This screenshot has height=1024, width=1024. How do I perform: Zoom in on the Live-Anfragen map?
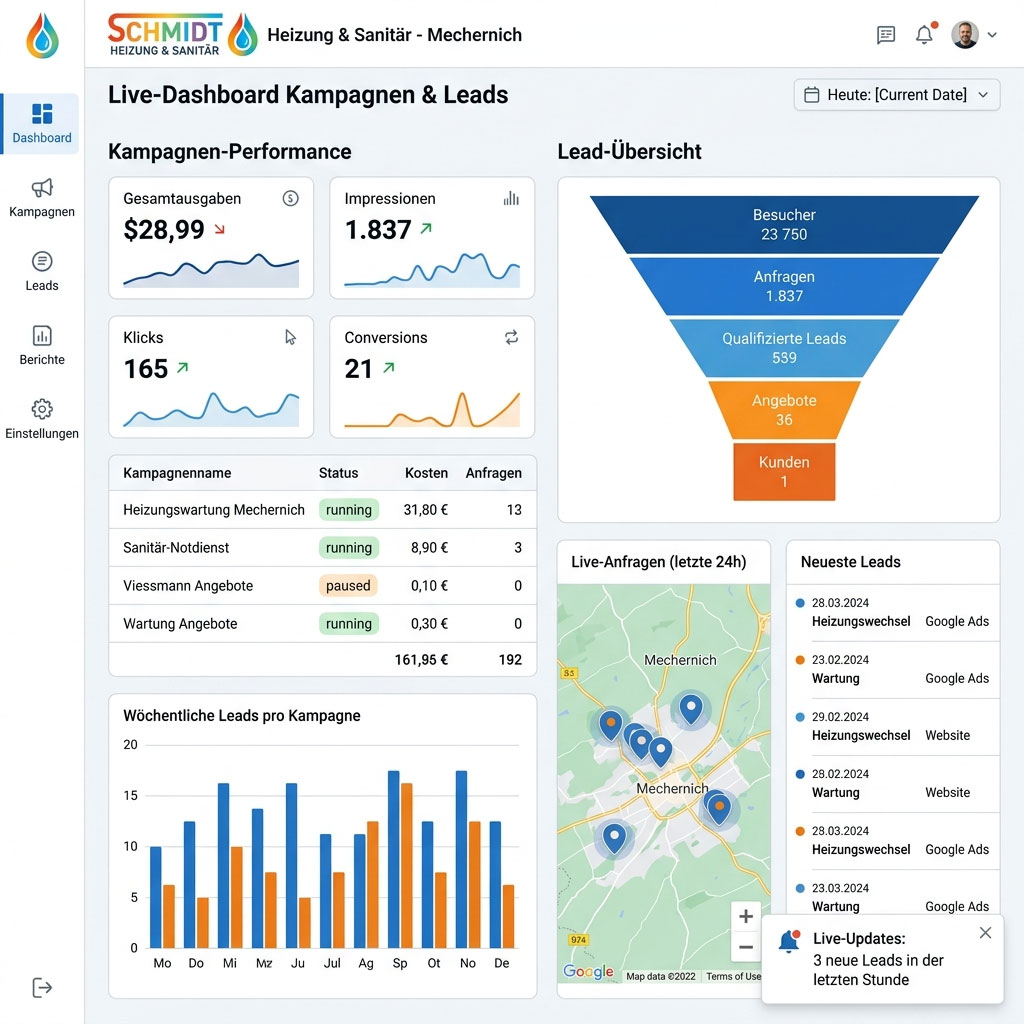(x=745, y=915)
